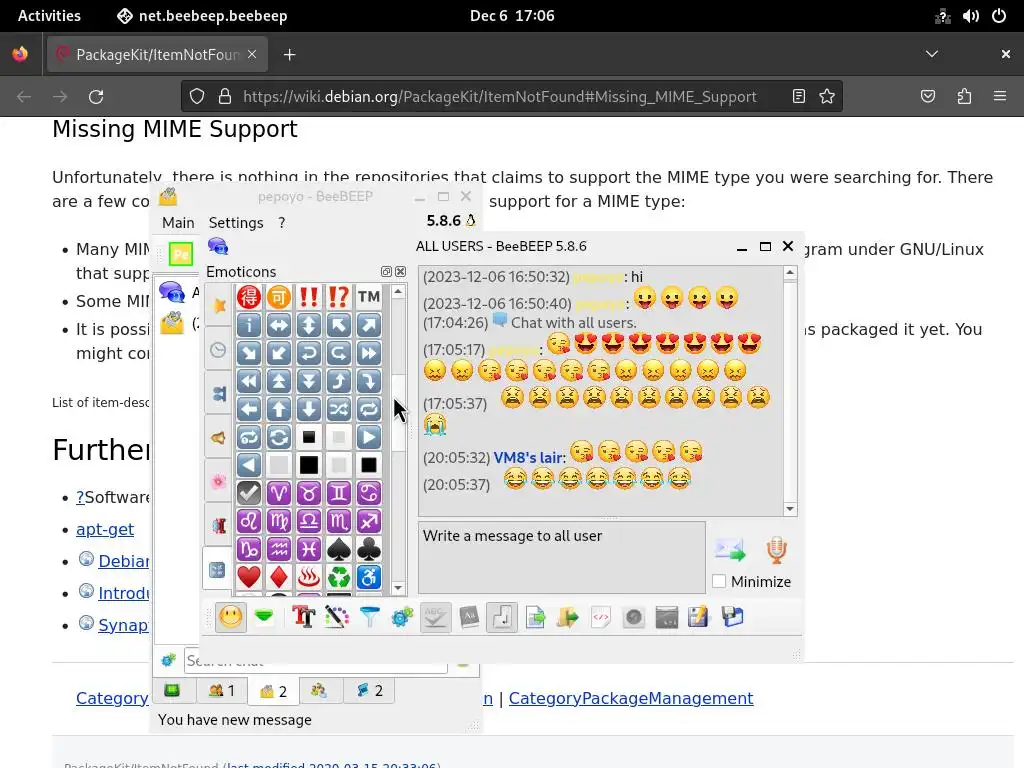Open the CategoryPackageManagement link
The width and height of the screenshot is (1024, 768).
coord(631,698)
